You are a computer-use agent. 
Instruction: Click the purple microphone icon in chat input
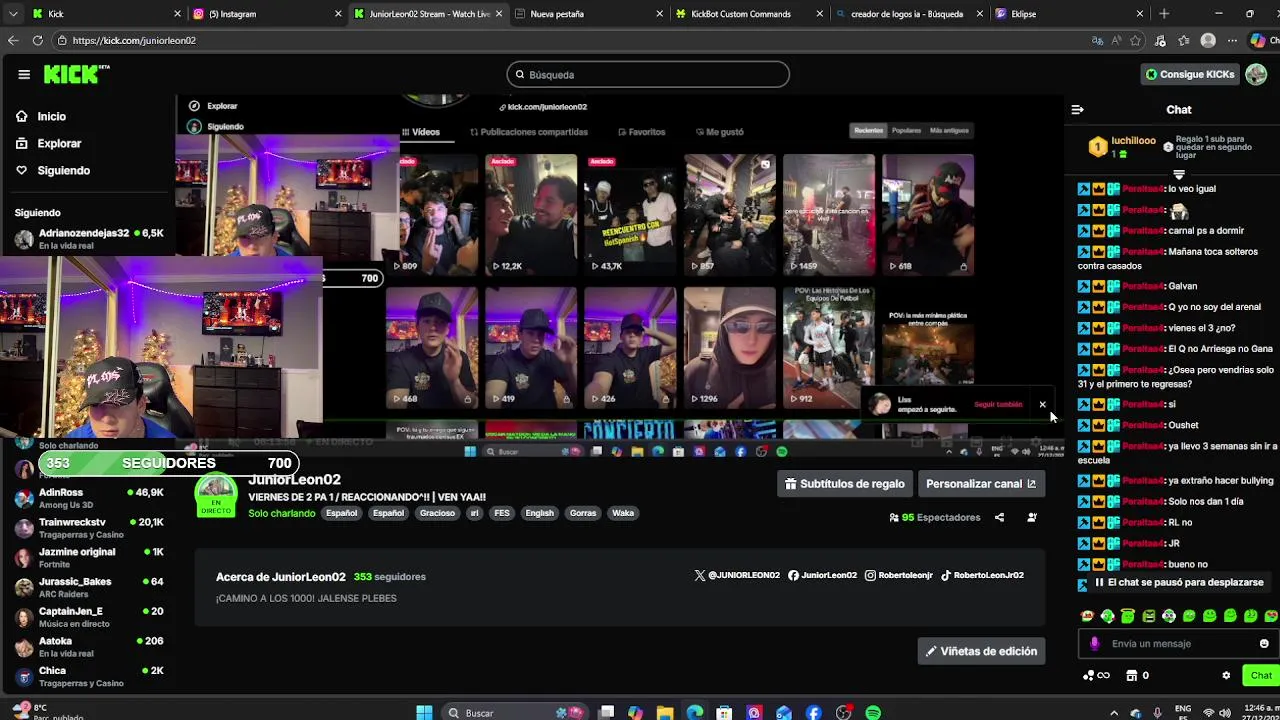pyautogui.click(x=1095, y=644)
